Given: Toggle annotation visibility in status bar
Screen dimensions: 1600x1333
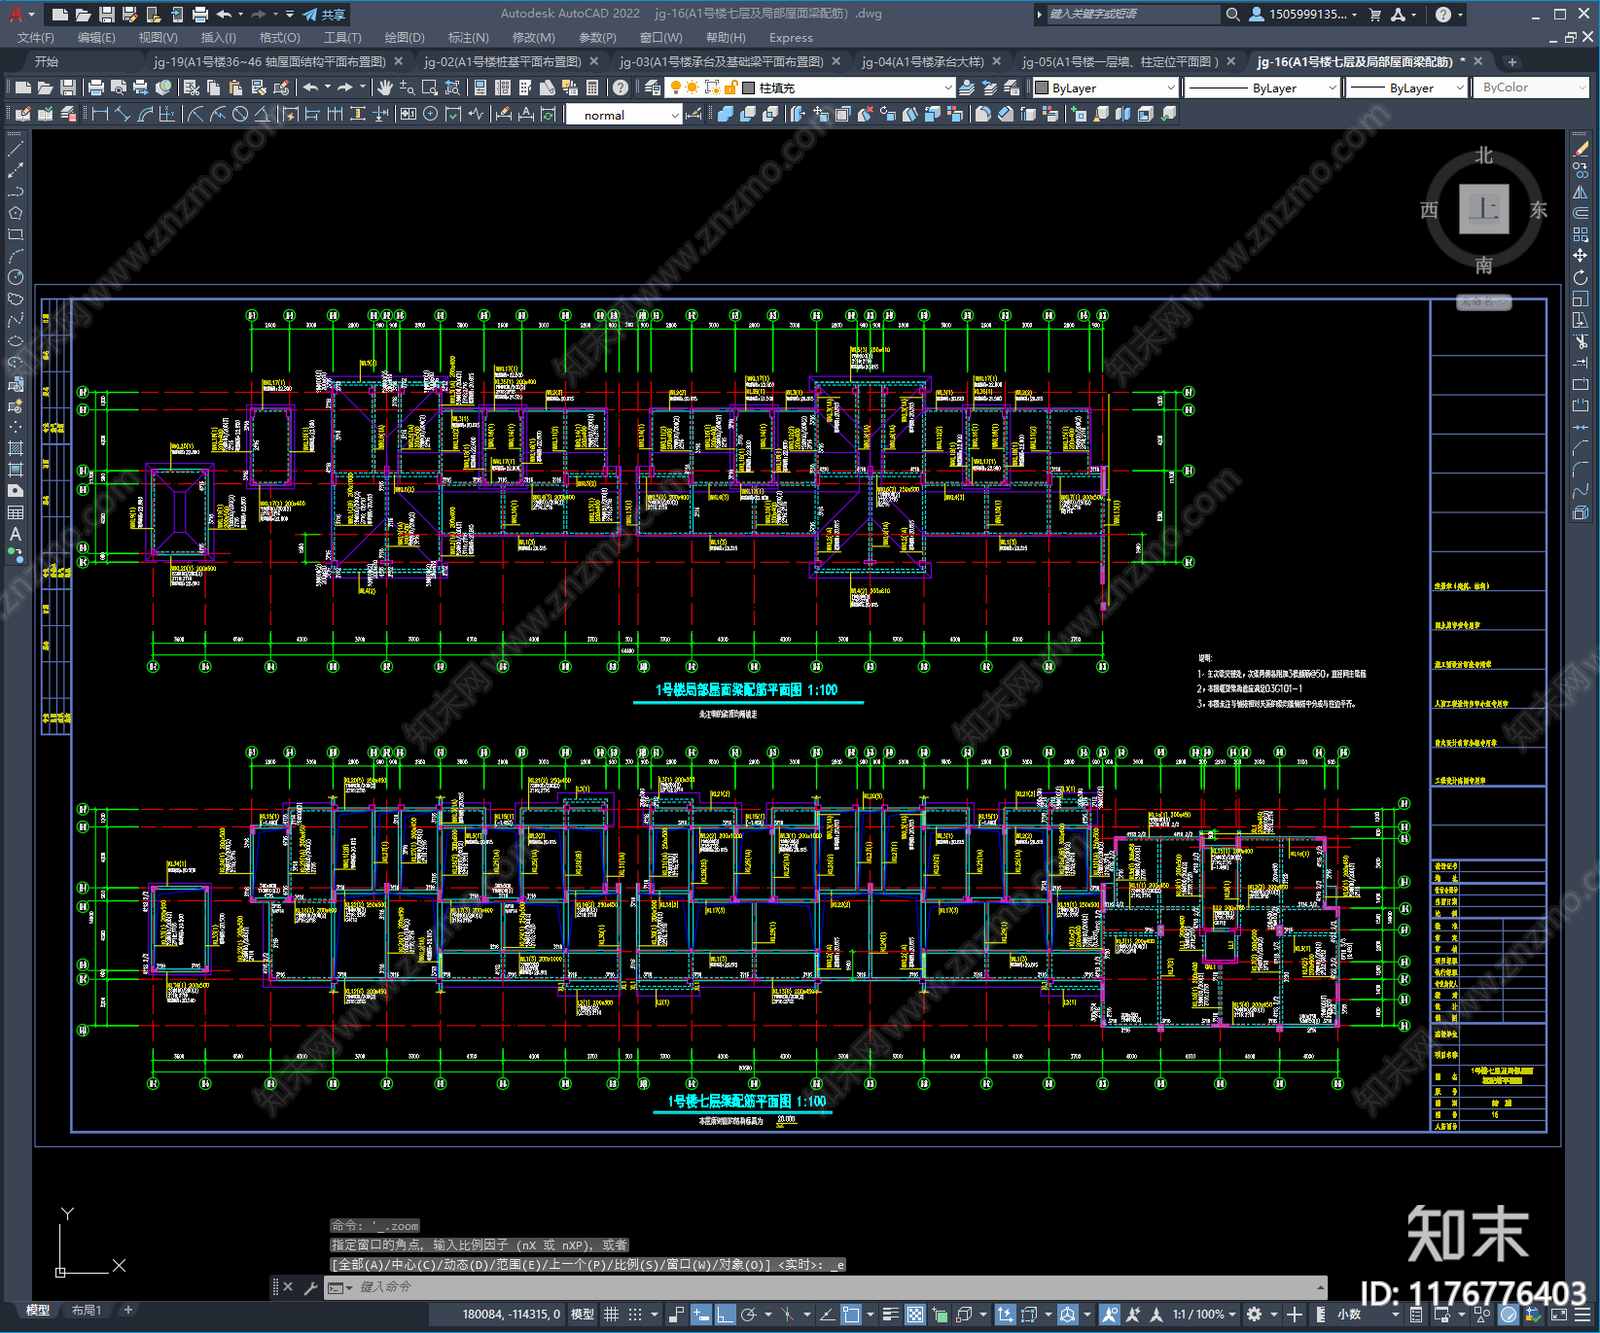Looking at the screenshot, I should 1110,1314.
